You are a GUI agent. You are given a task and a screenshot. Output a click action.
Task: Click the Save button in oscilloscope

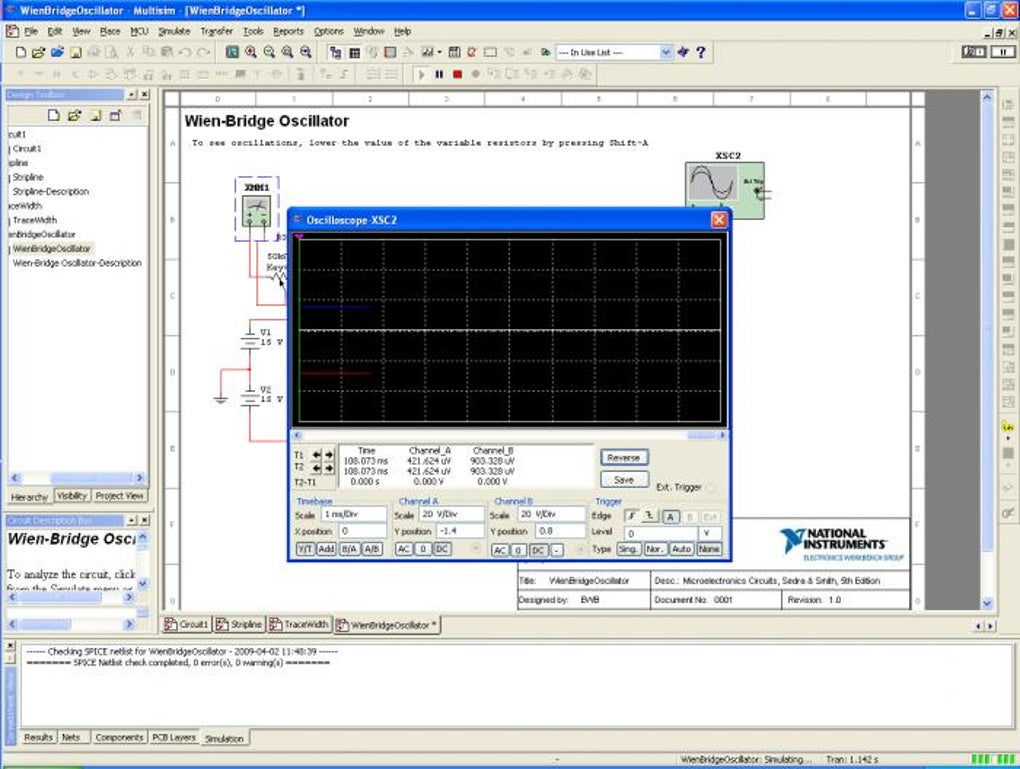pos(623,479)
